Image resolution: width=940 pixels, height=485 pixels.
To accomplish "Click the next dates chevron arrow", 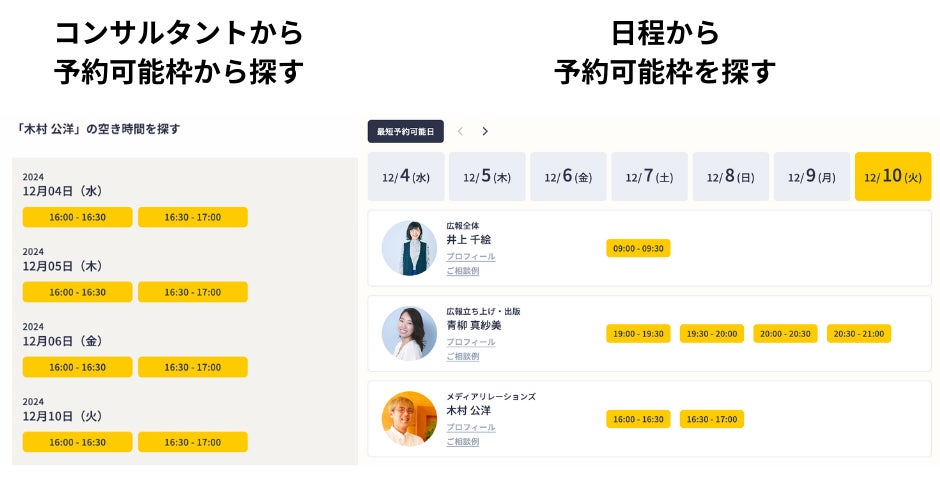I will point(485,131).
